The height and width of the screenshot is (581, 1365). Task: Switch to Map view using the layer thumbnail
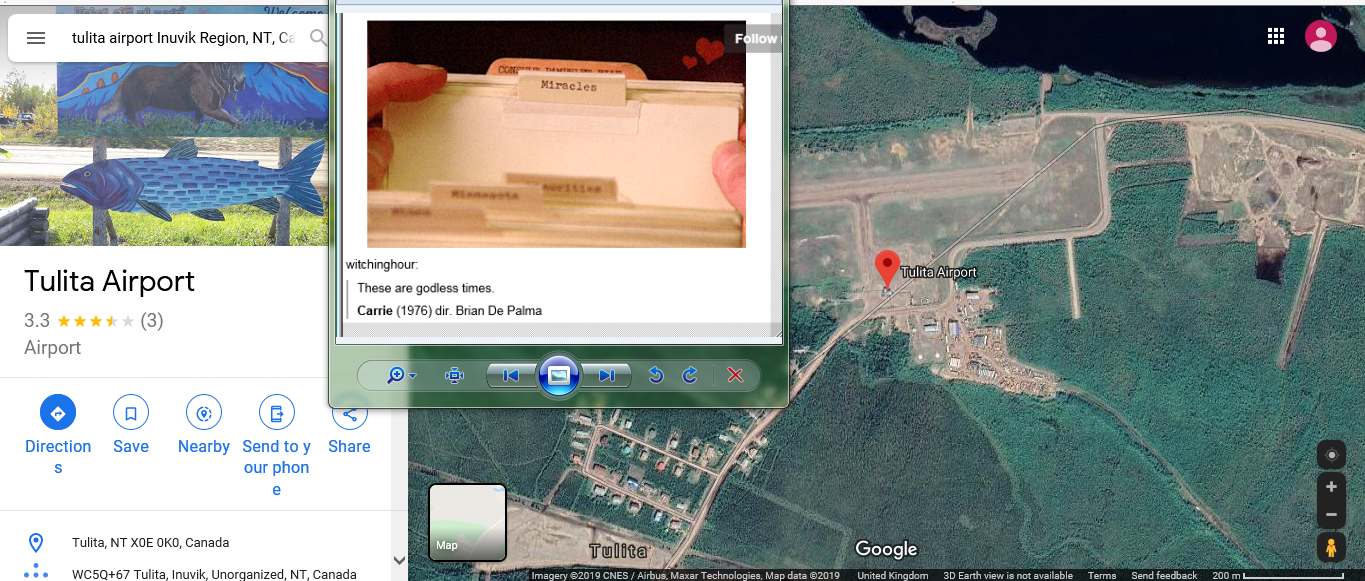click(x=467, y=522)
